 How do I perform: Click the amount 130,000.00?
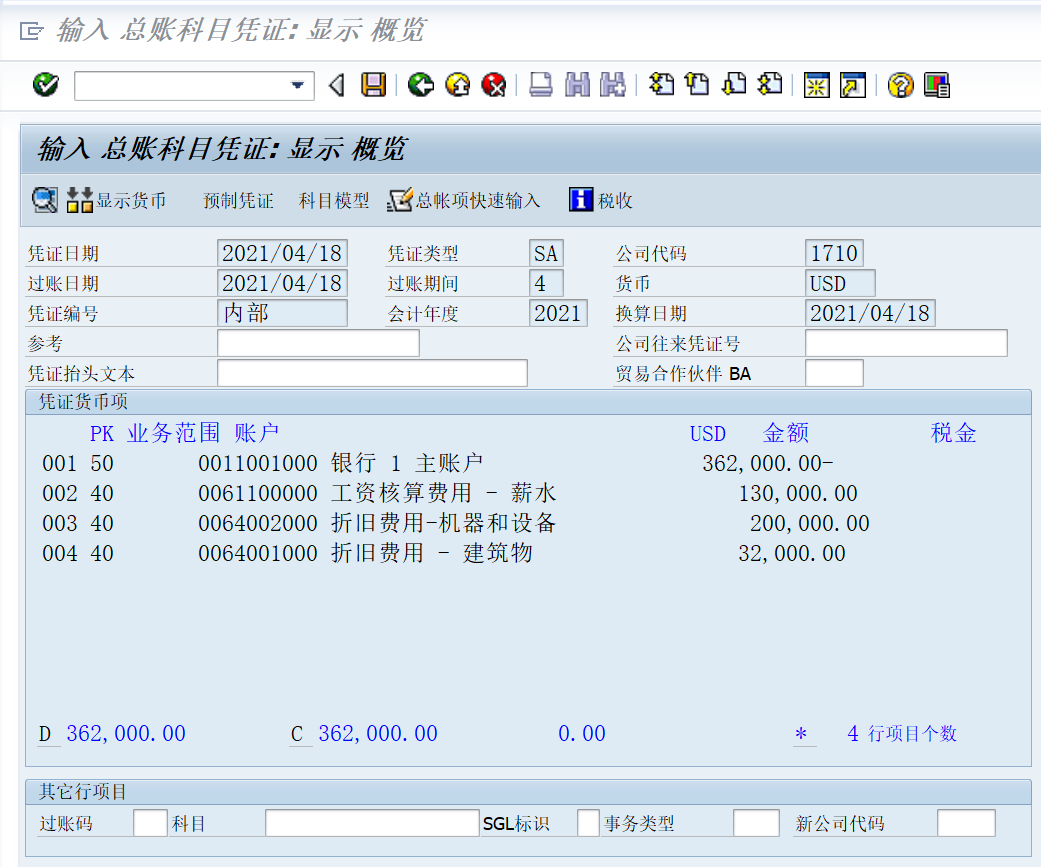798,493
